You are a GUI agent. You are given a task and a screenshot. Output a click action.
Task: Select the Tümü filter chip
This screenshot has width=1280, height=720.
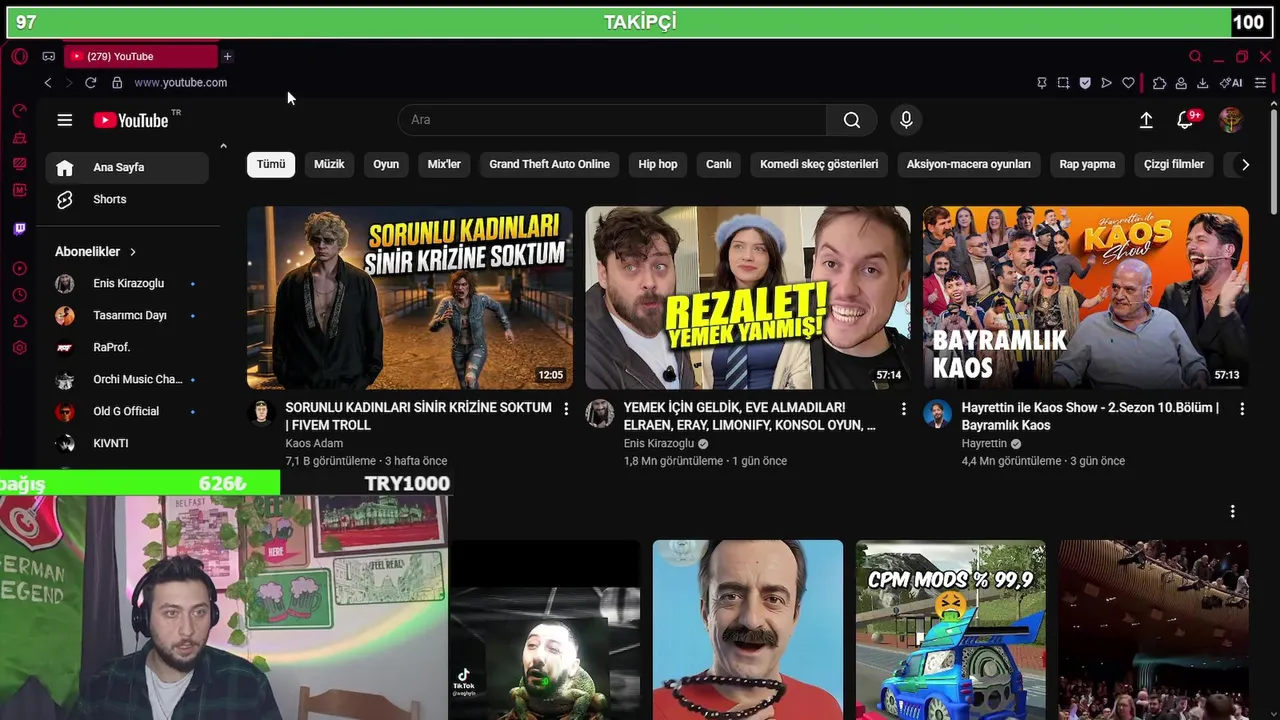(x=271, y=164)
